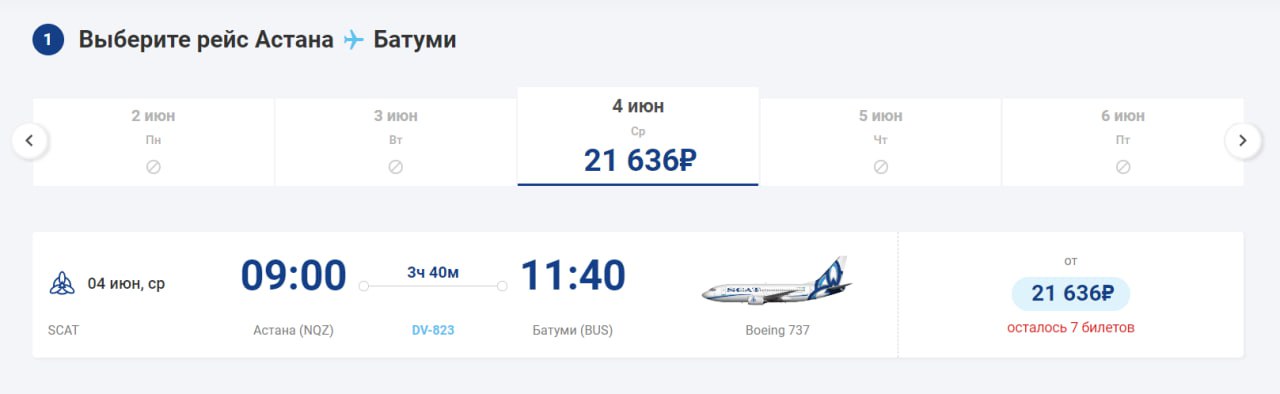Click the unavailable icon under 5 июн
Viewport: 1280px width, 394px height.
[x=880, y=167]
